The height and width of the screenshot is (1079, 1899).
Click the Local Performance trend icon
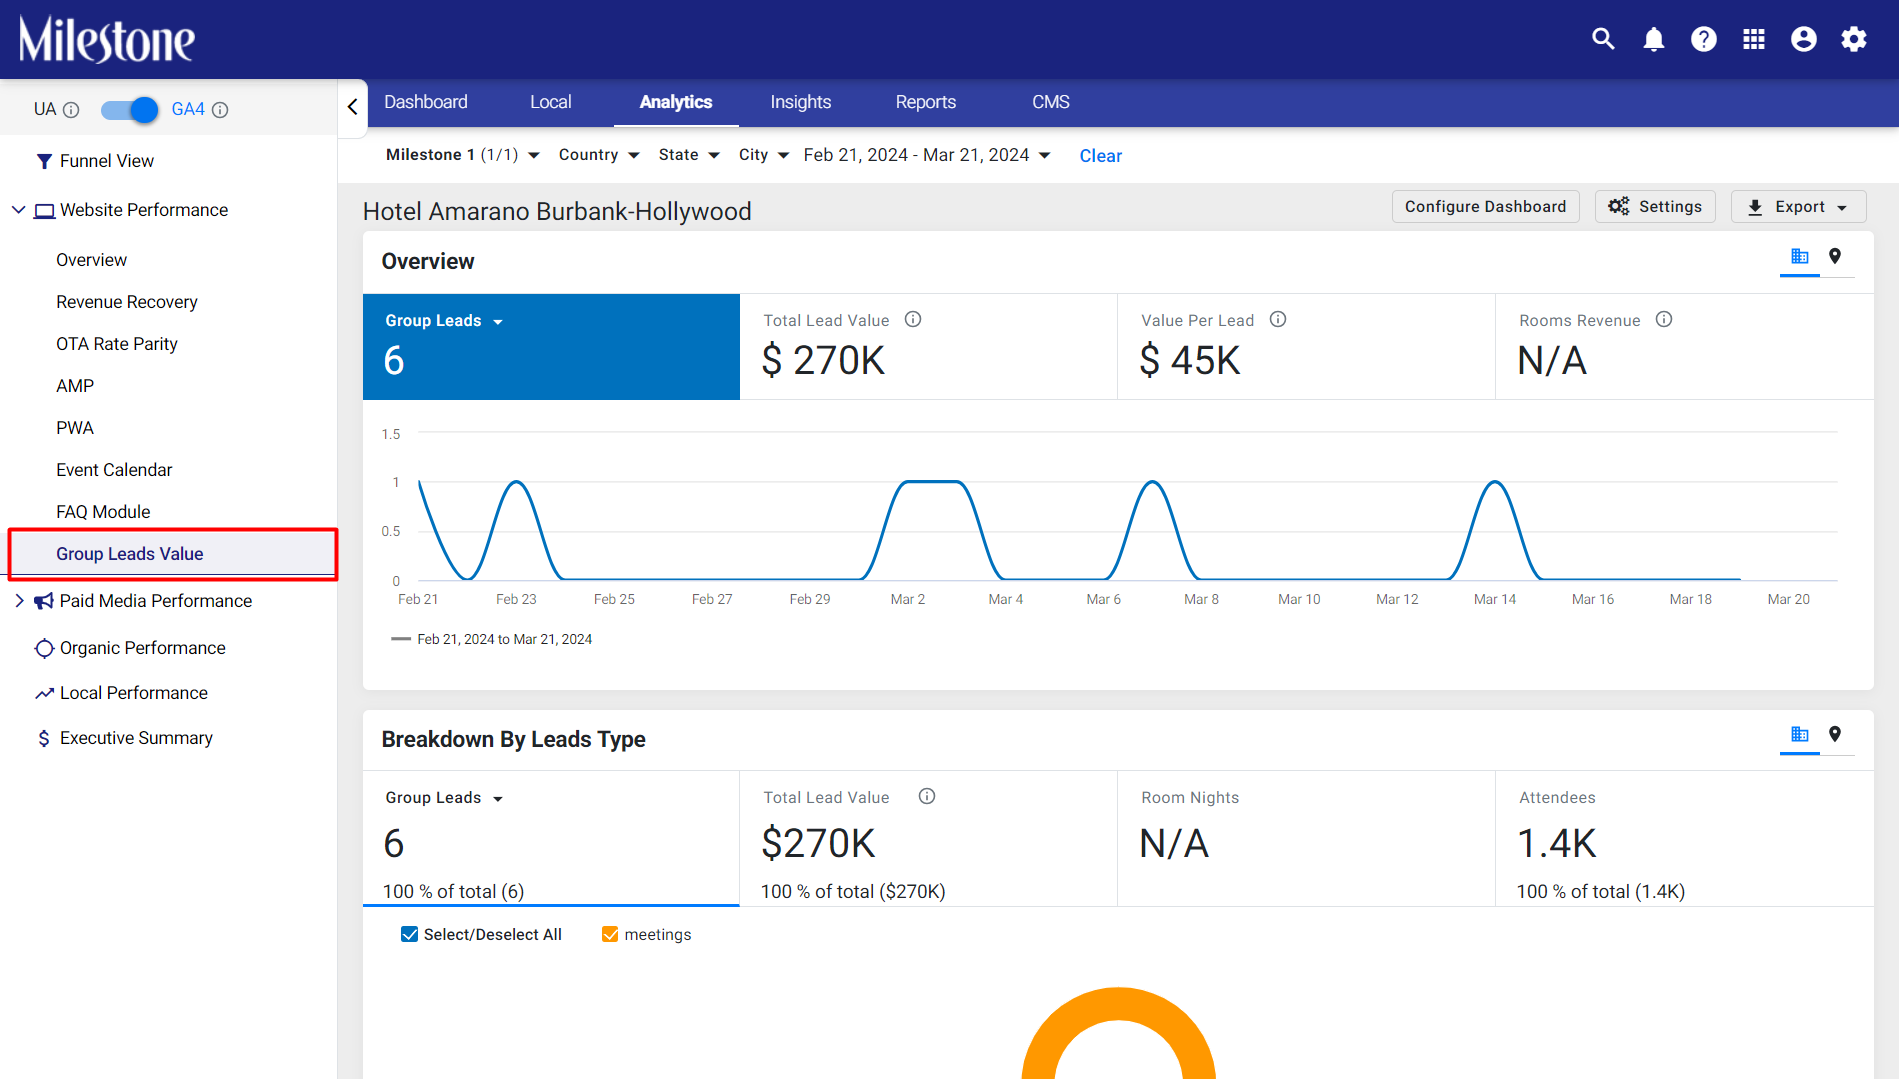[x=44, y=693]
